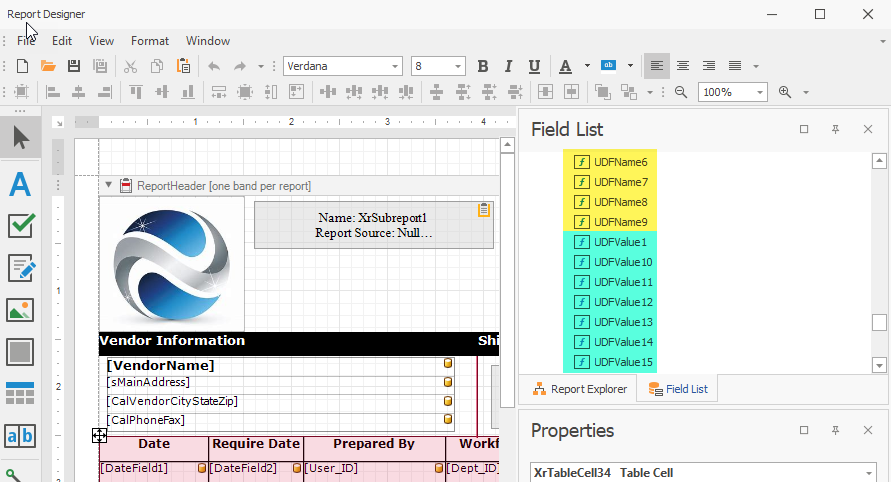The image size is (891, 482).
Task: Pick the Check Box control tool
Action: [20, 226]
